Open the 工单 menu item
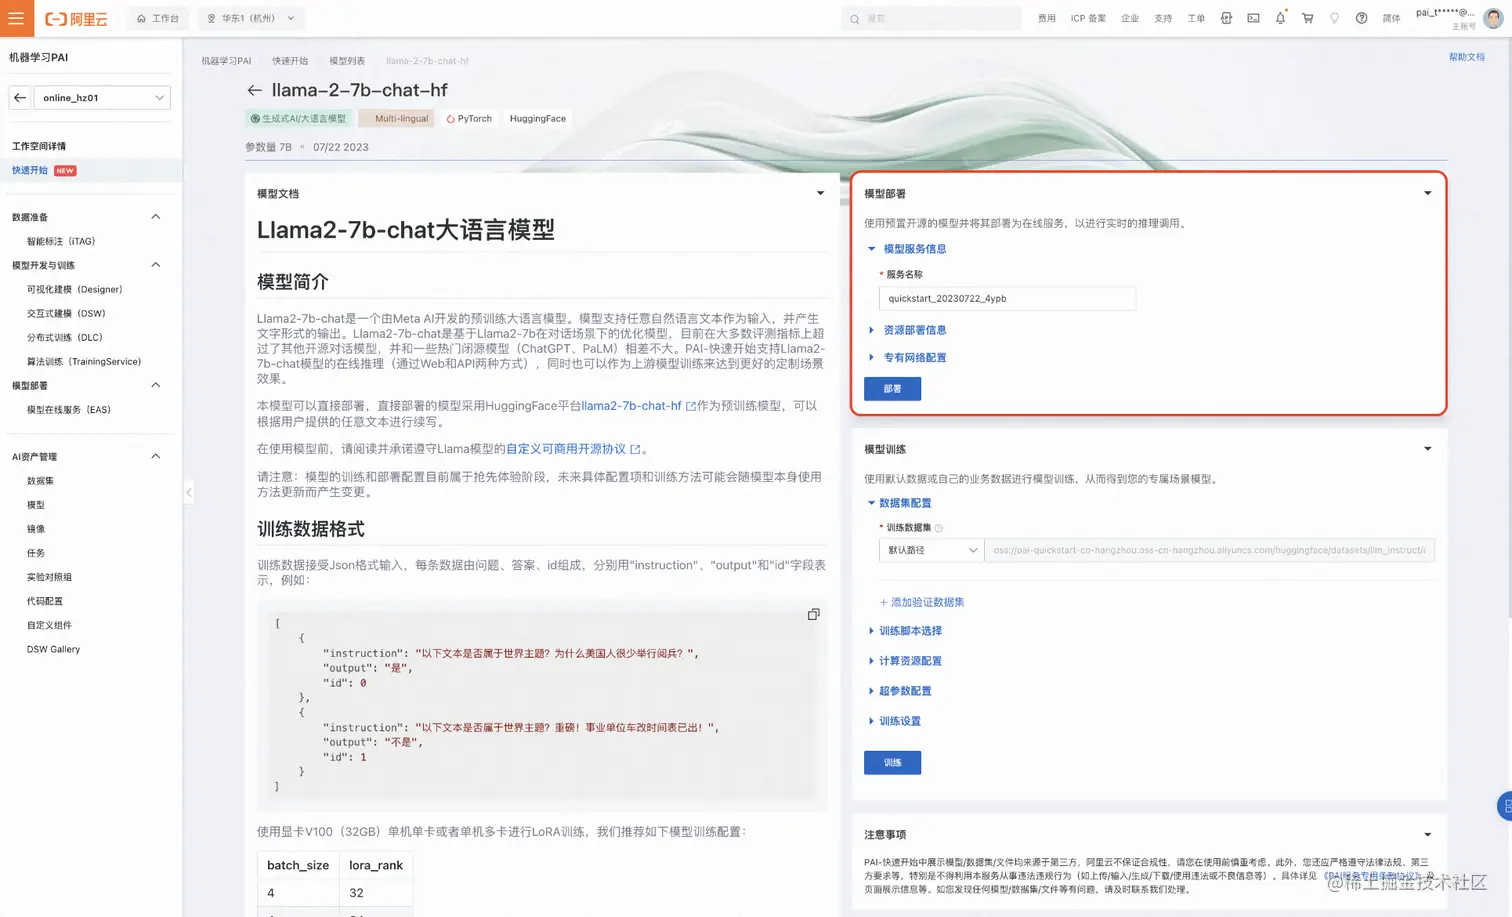The image size is (1512, 917). 1196,18
